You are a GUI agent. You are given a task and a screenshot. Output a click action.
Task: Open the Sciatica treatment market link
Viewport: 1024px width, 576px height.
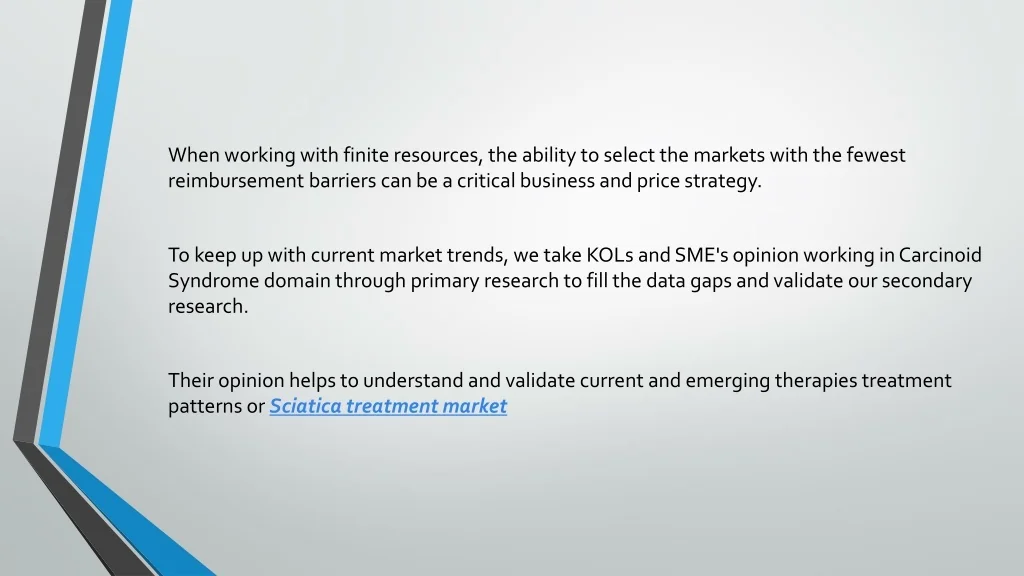(388, 406)
